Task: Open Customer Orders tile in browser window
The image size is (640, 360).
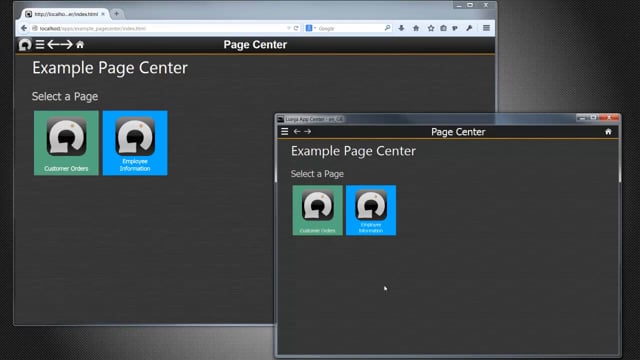Action: [66, 143]
